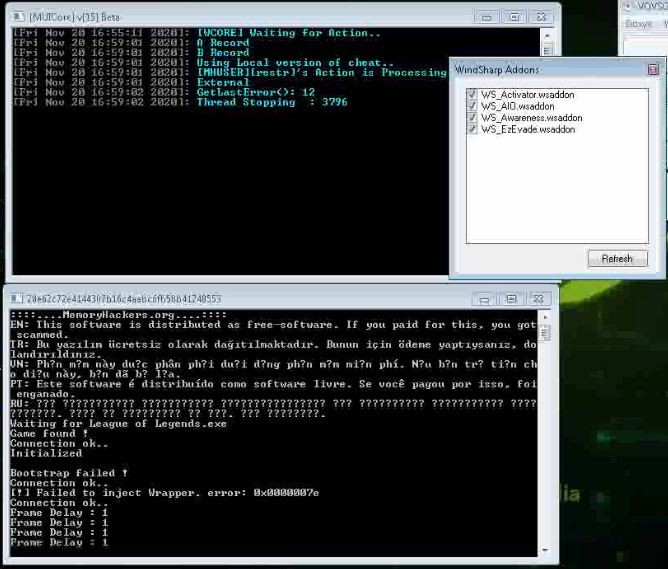This screenshot has width=668, height=569.
Task: Click the 'Initialized' console line
Action: pyautogui.click(x=46, y=453)
